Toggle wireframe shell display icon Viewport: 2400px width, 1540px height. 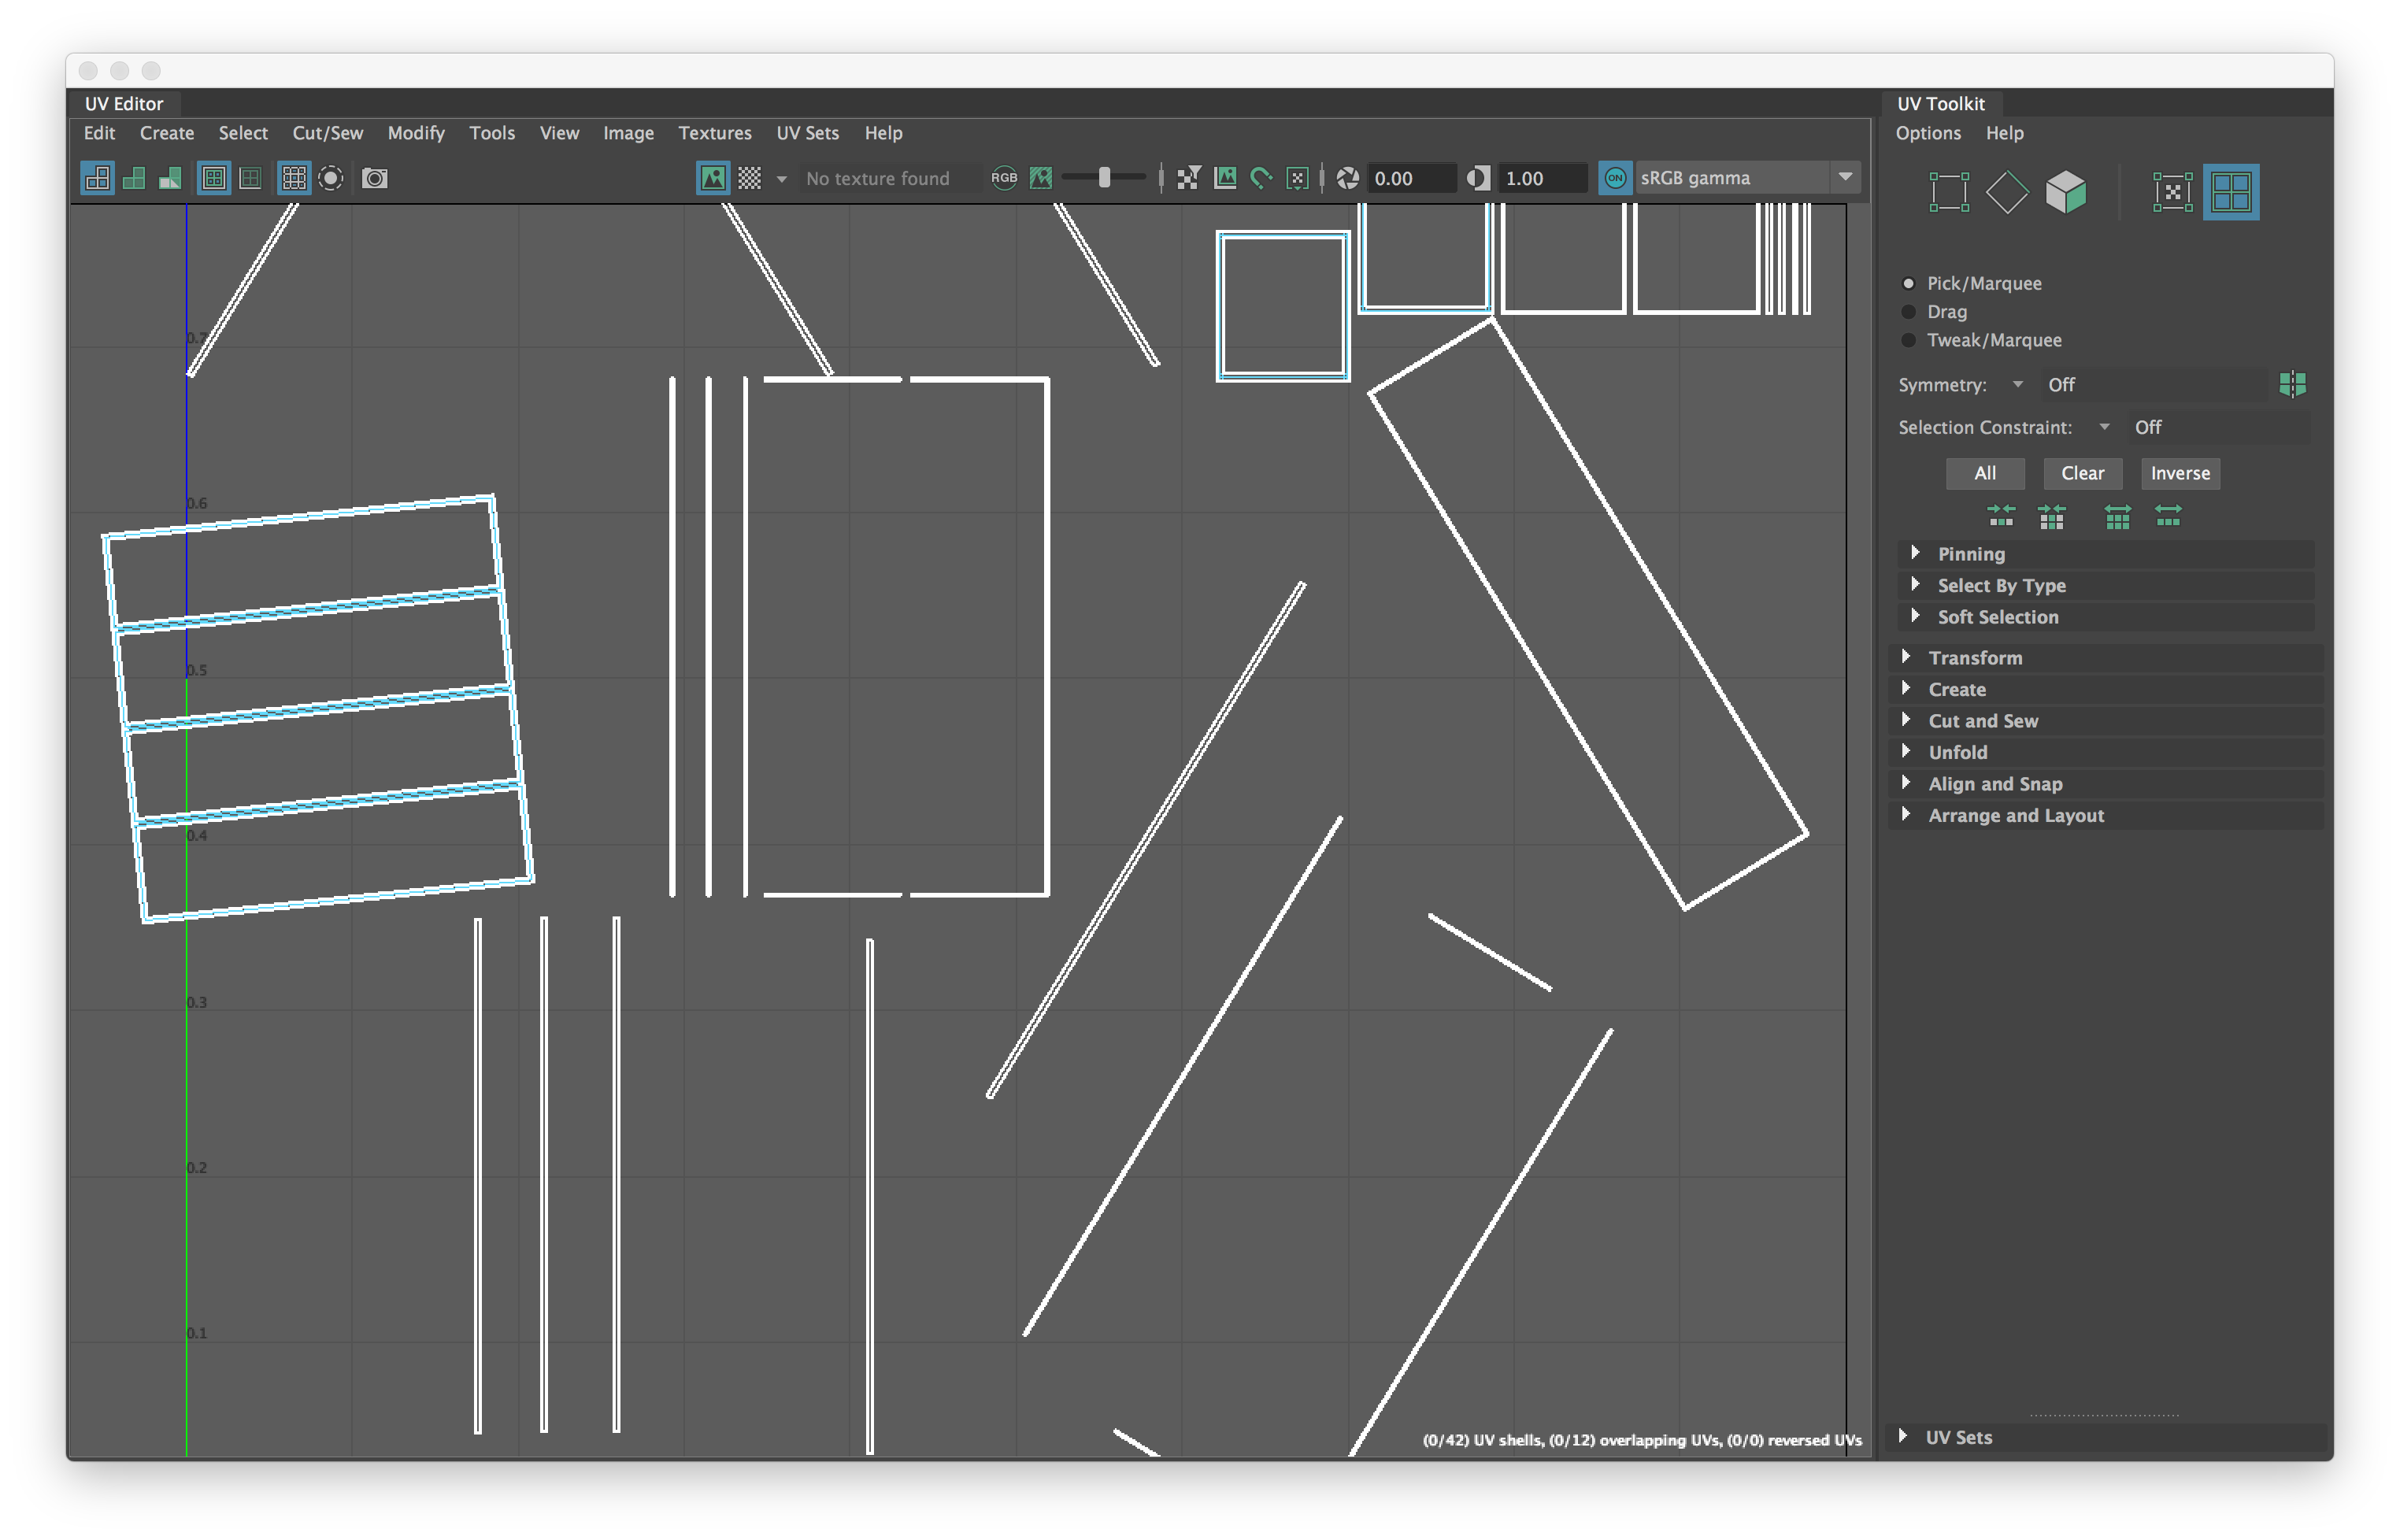(x=97, y=178)
